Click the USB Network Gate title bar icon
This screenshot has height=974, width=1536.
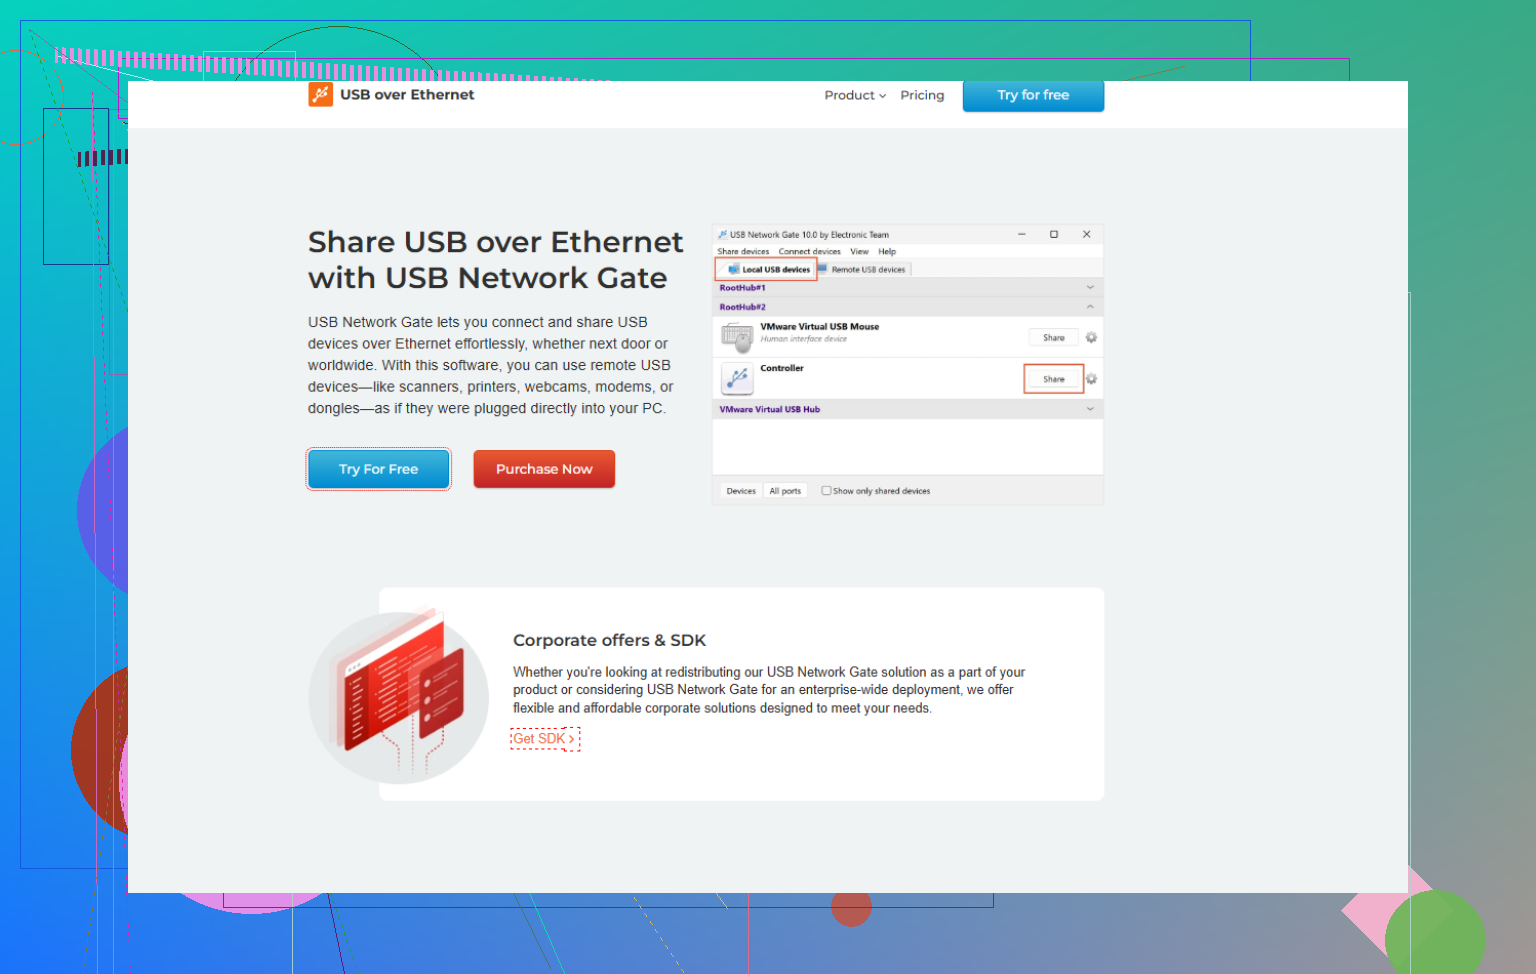pyautogui.click(x=722, y=235)
